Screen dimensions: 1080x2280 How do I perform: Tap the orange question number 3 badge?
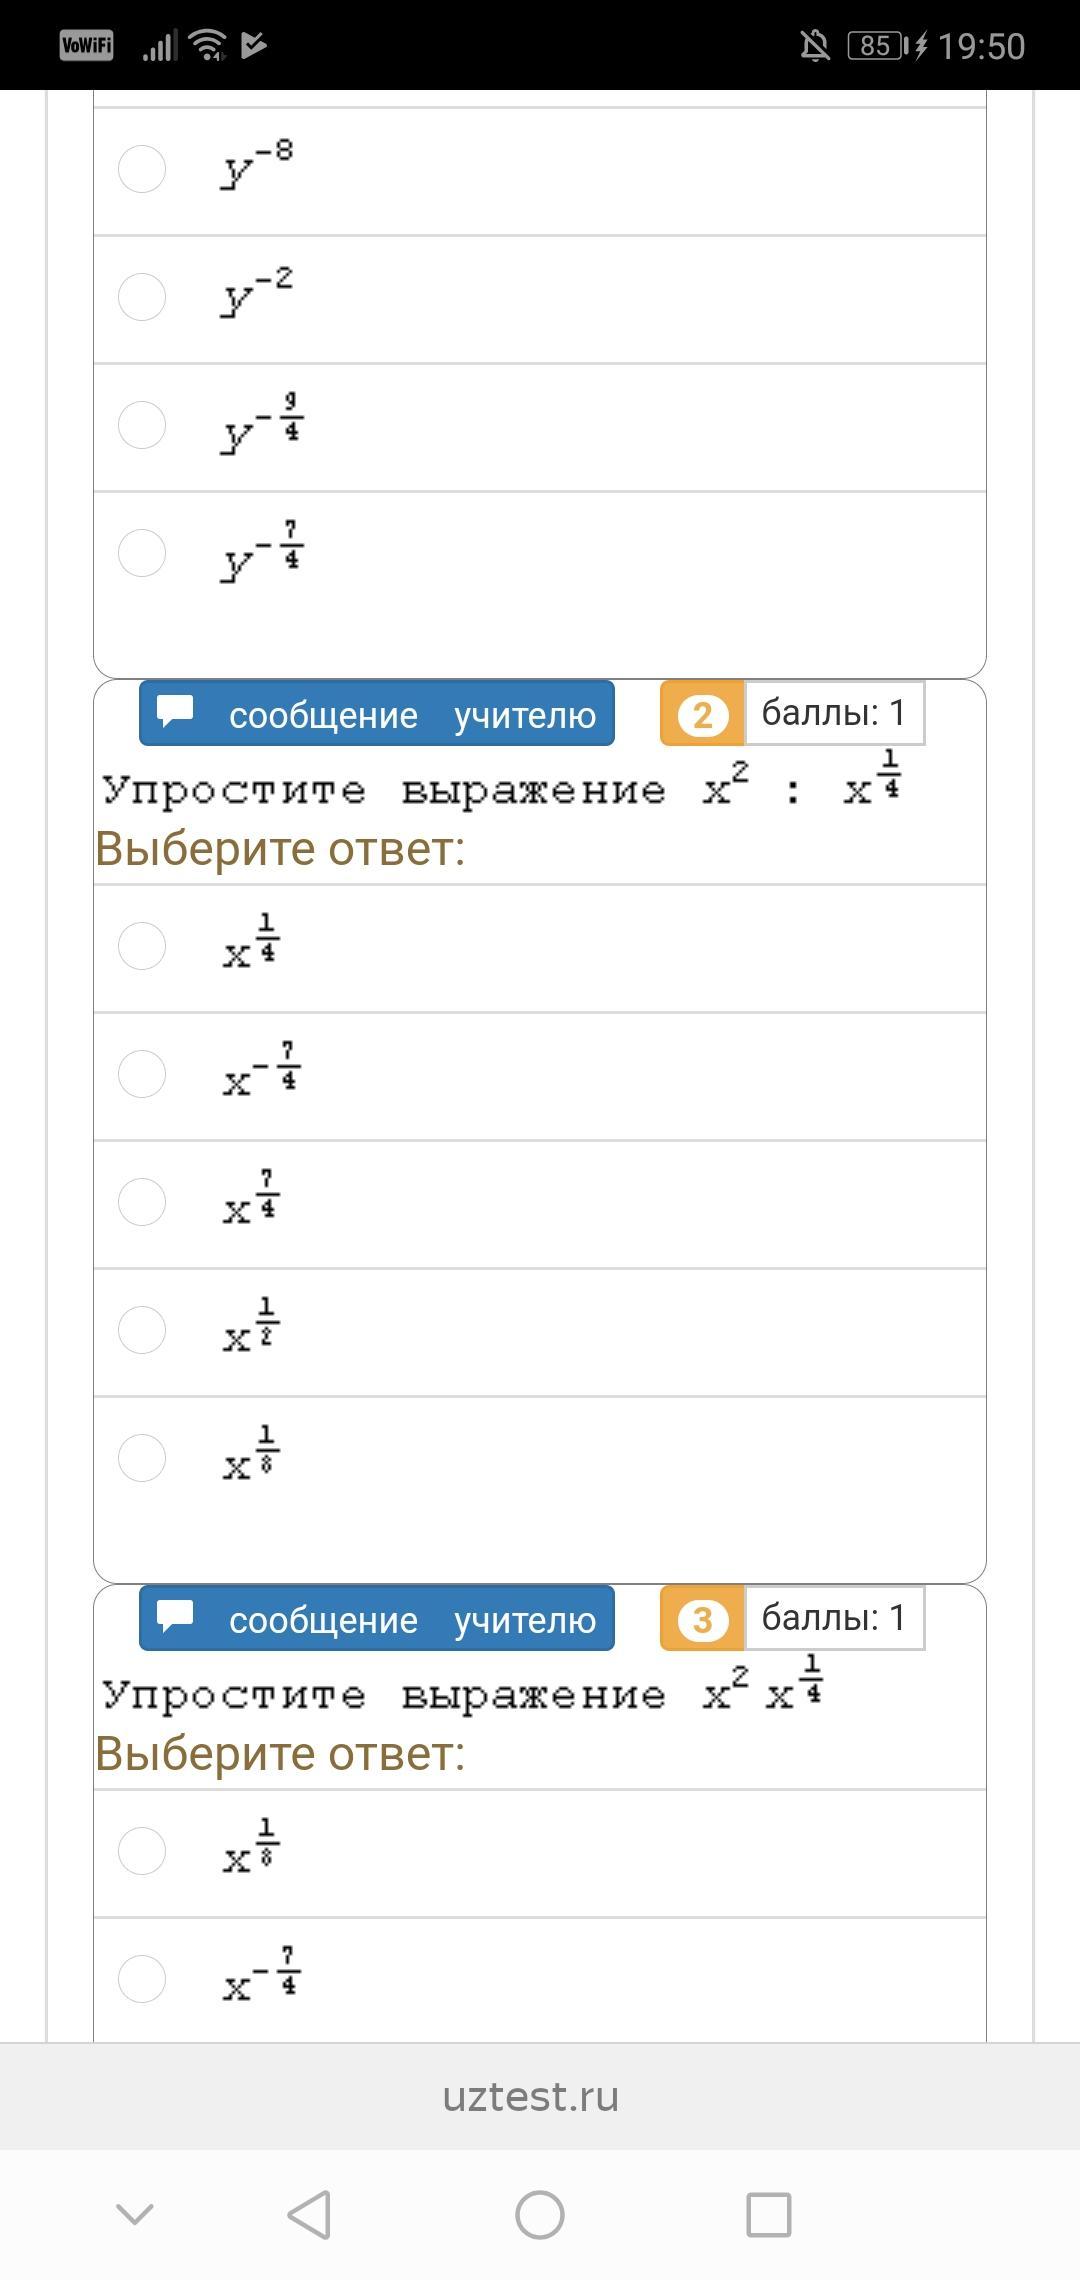point(702,1619)
